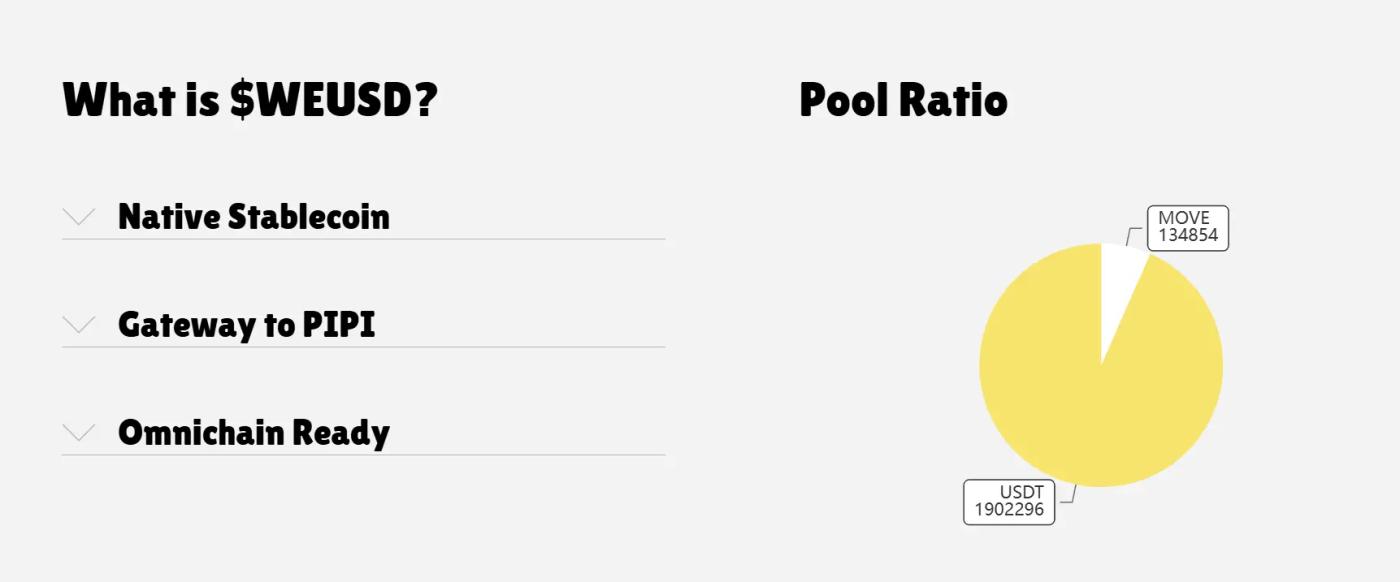Click the divider line under Omnichain Ready

(364, 455)
